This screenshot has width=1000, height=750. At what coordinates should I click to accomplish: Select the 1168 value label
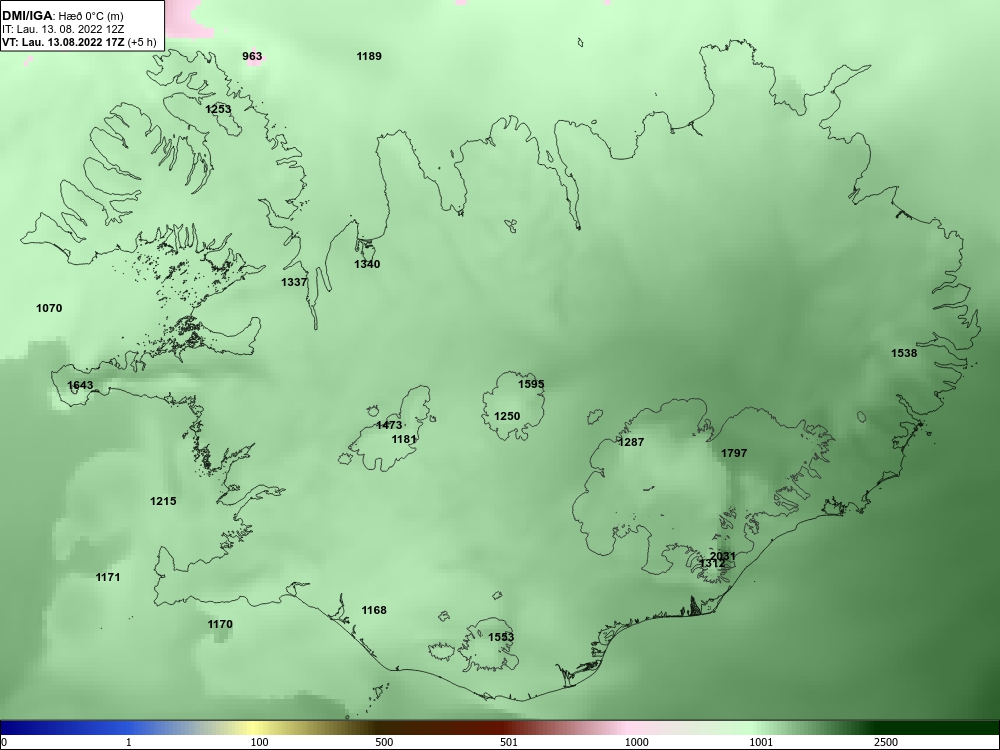pos(374,610)
